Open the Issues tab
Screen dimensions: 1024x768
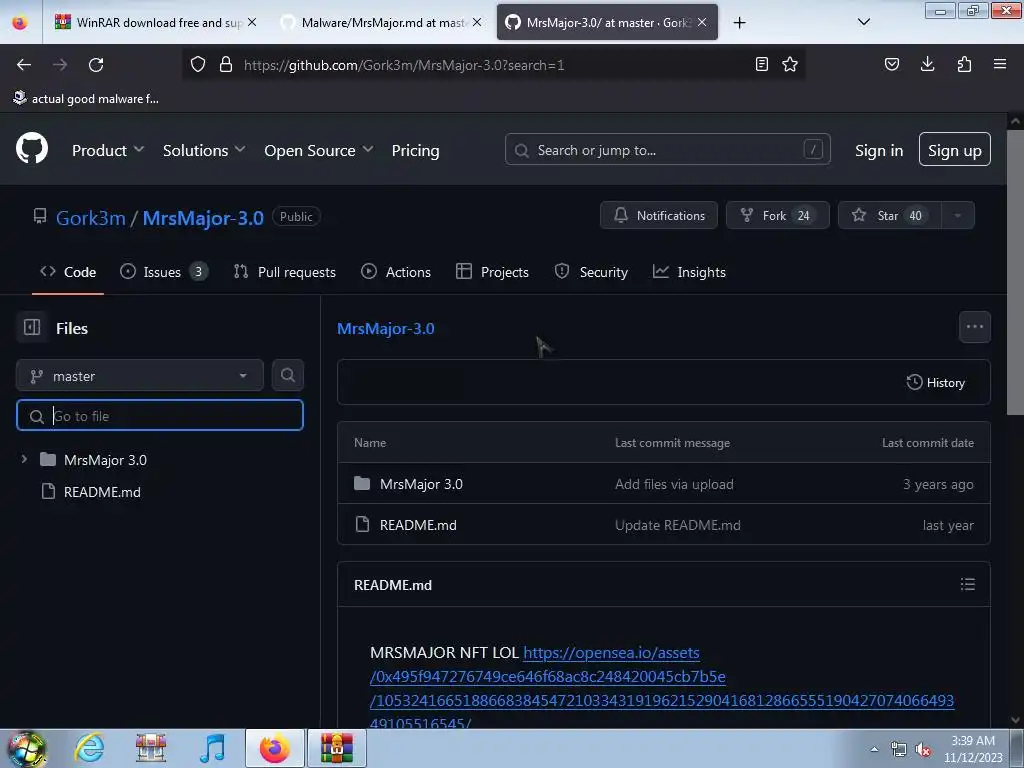coord(164,272)
